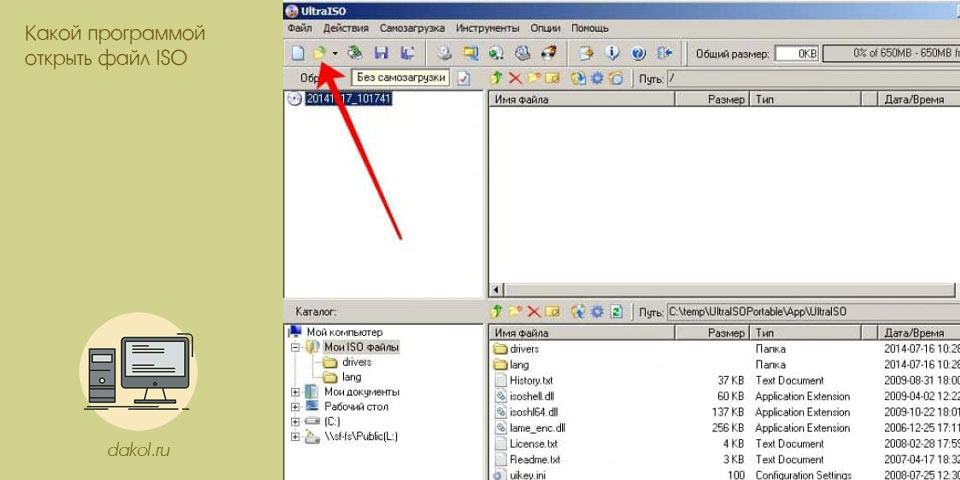
Task: Click the Save As icon
Action: click(407, 53)
